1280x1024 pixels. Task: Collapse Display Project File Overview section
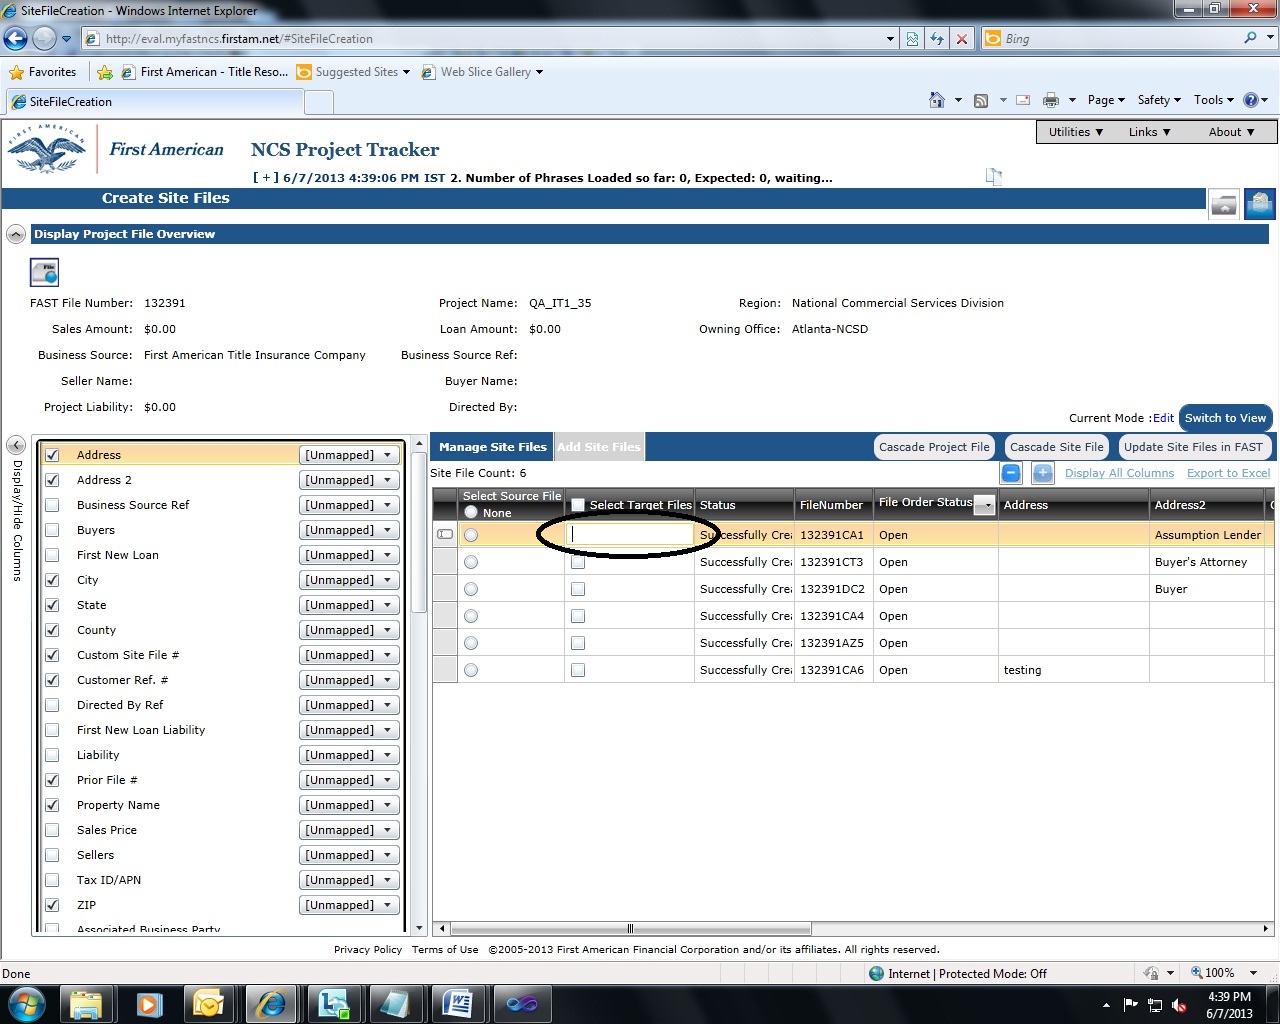coord(16,234)
